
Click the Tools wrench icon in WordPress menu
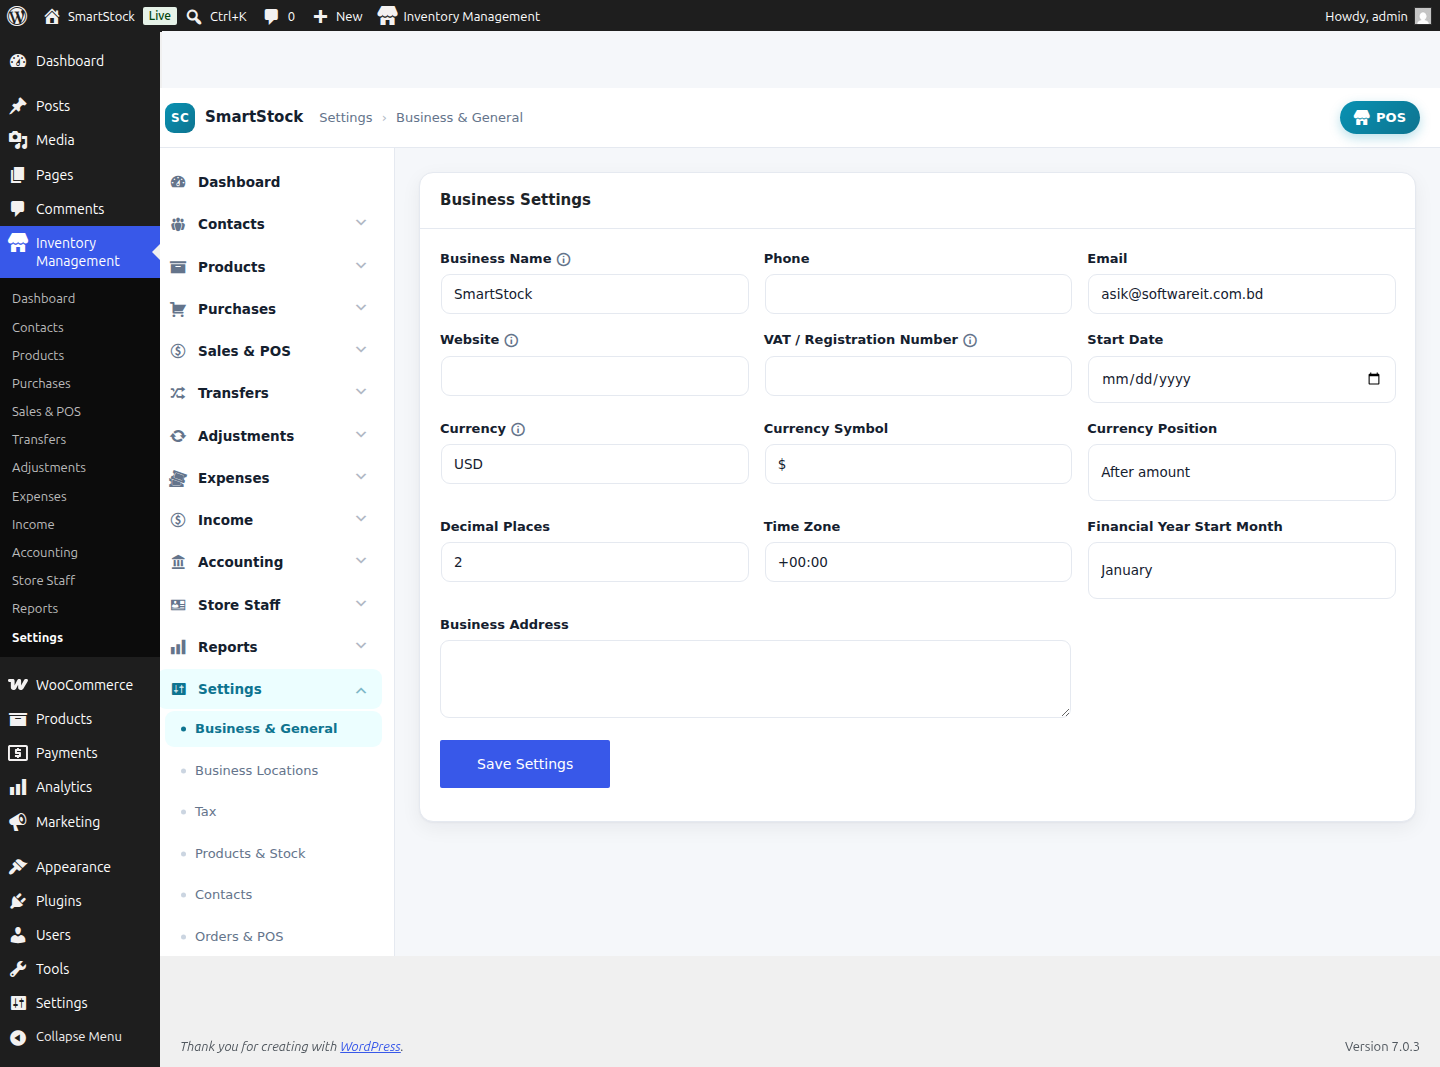pyautogui.click(x=18, y=969)
